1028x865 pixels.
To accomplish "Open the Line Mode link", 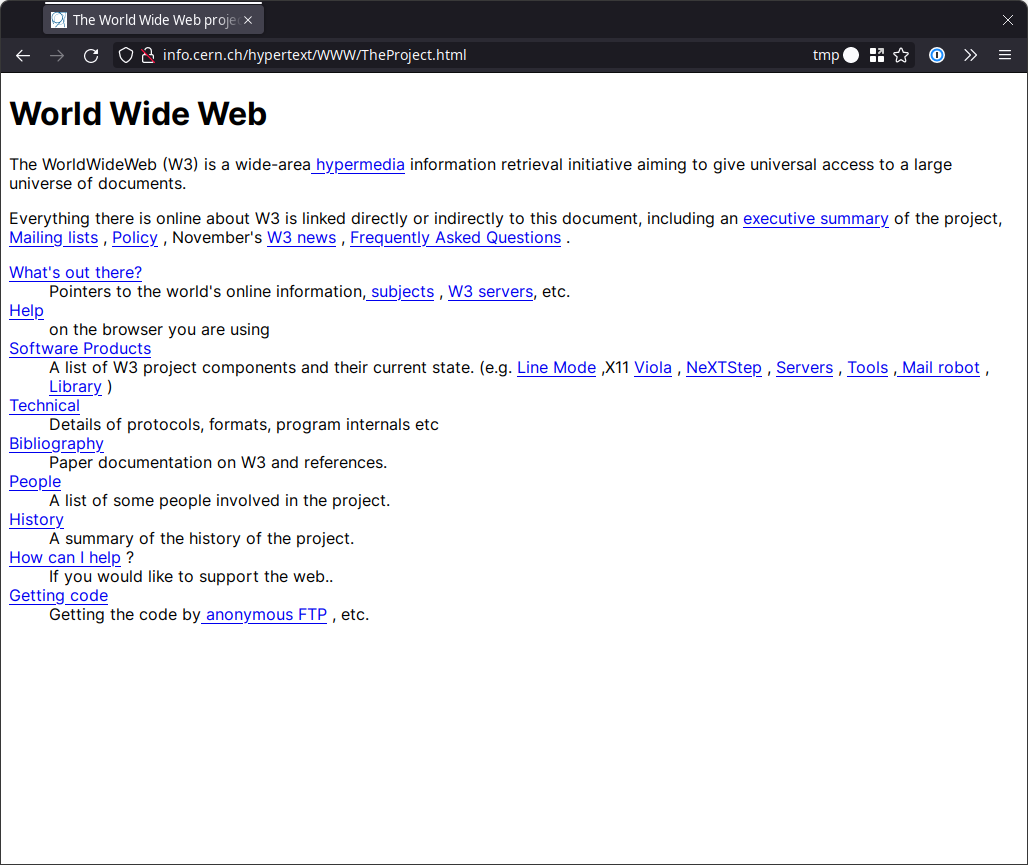I will click(x=557, y=368).
